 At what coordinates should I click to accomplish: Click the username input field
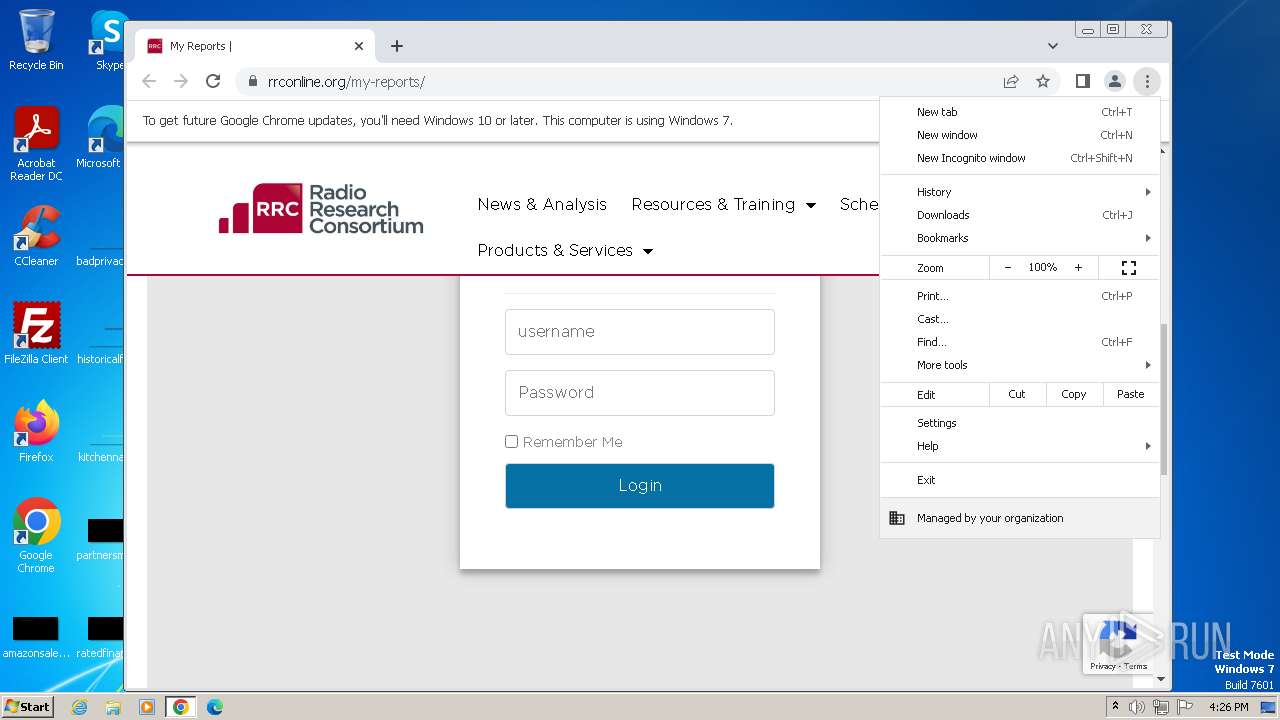coord(640,332)
